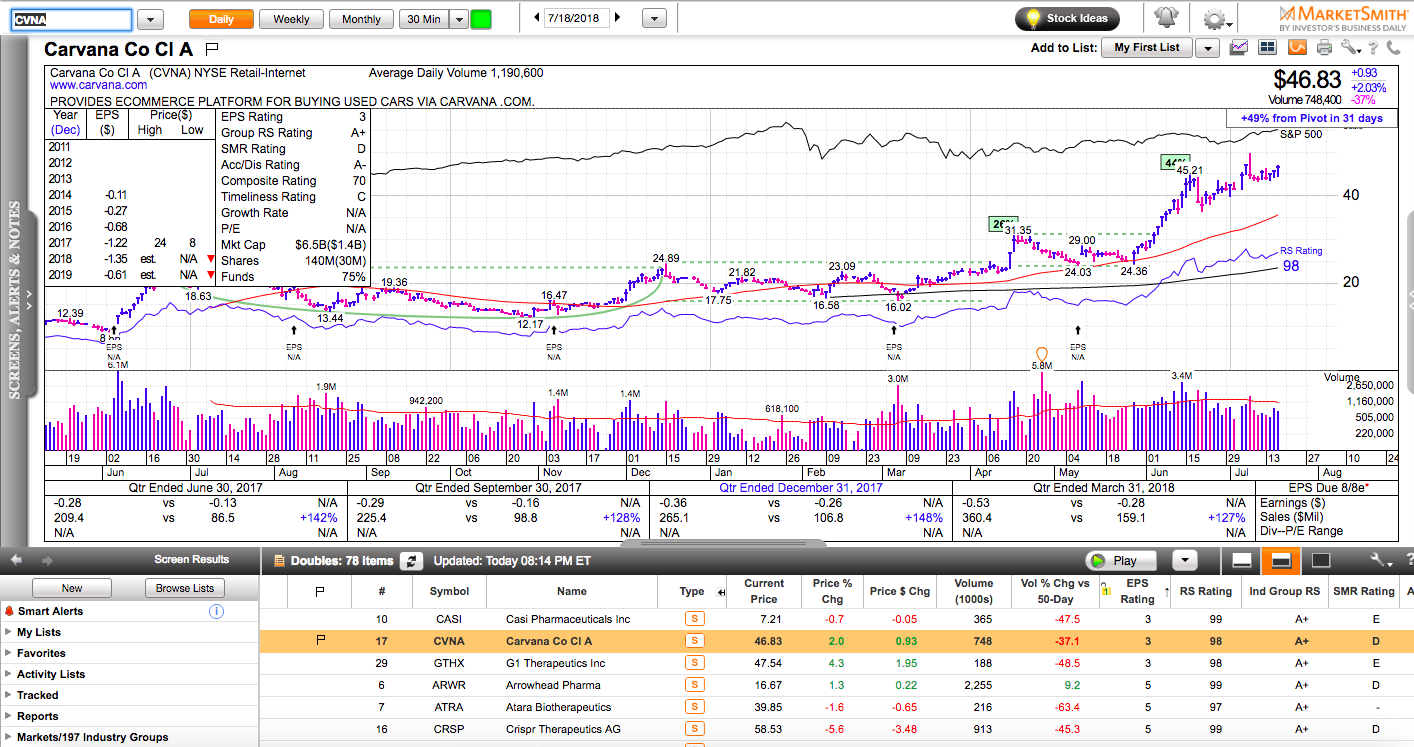Screen dimensions: 1414x747
Task: Open alerts via the bell icon
Action: coord(1166,18)
